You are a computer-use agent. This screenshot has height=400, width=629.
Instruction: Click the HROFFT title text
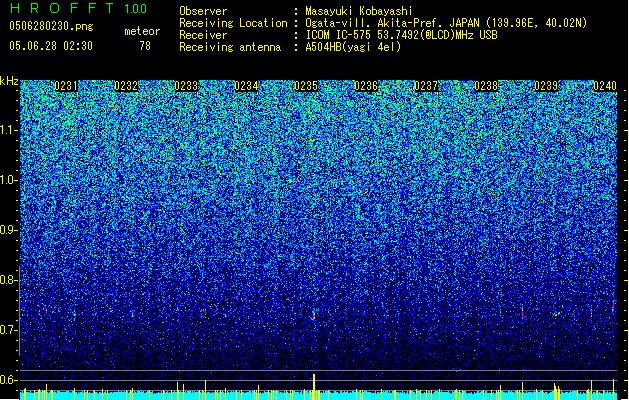tap(62, 8)
